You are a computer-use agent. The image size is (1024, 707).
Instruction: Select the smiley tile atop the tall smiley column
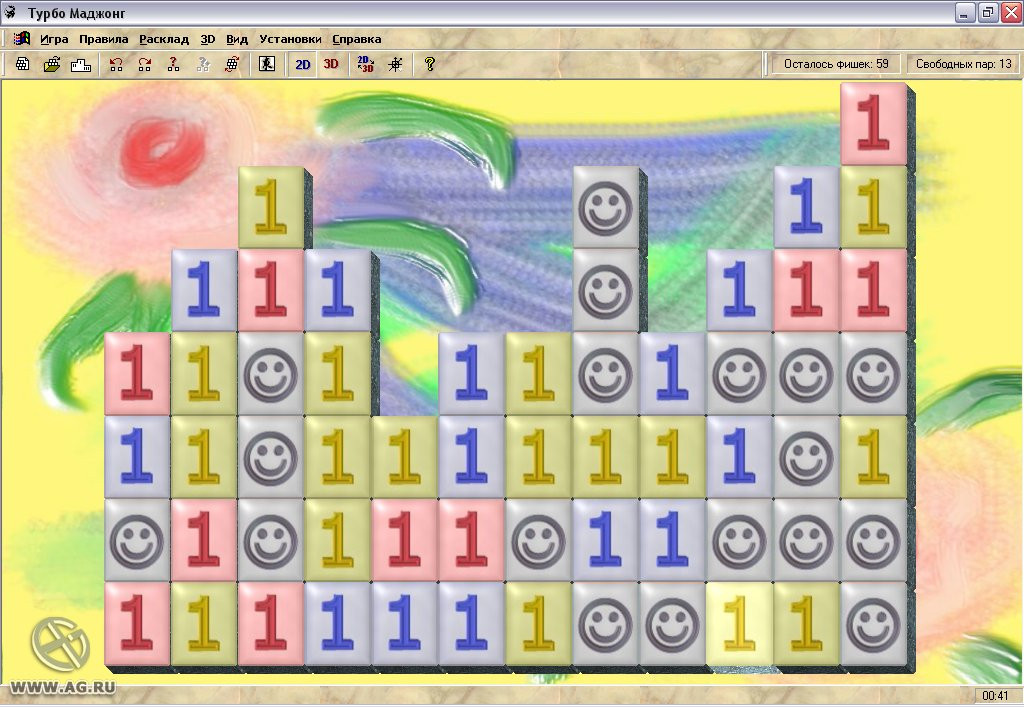pyautogui.click(x=605, y=208)
